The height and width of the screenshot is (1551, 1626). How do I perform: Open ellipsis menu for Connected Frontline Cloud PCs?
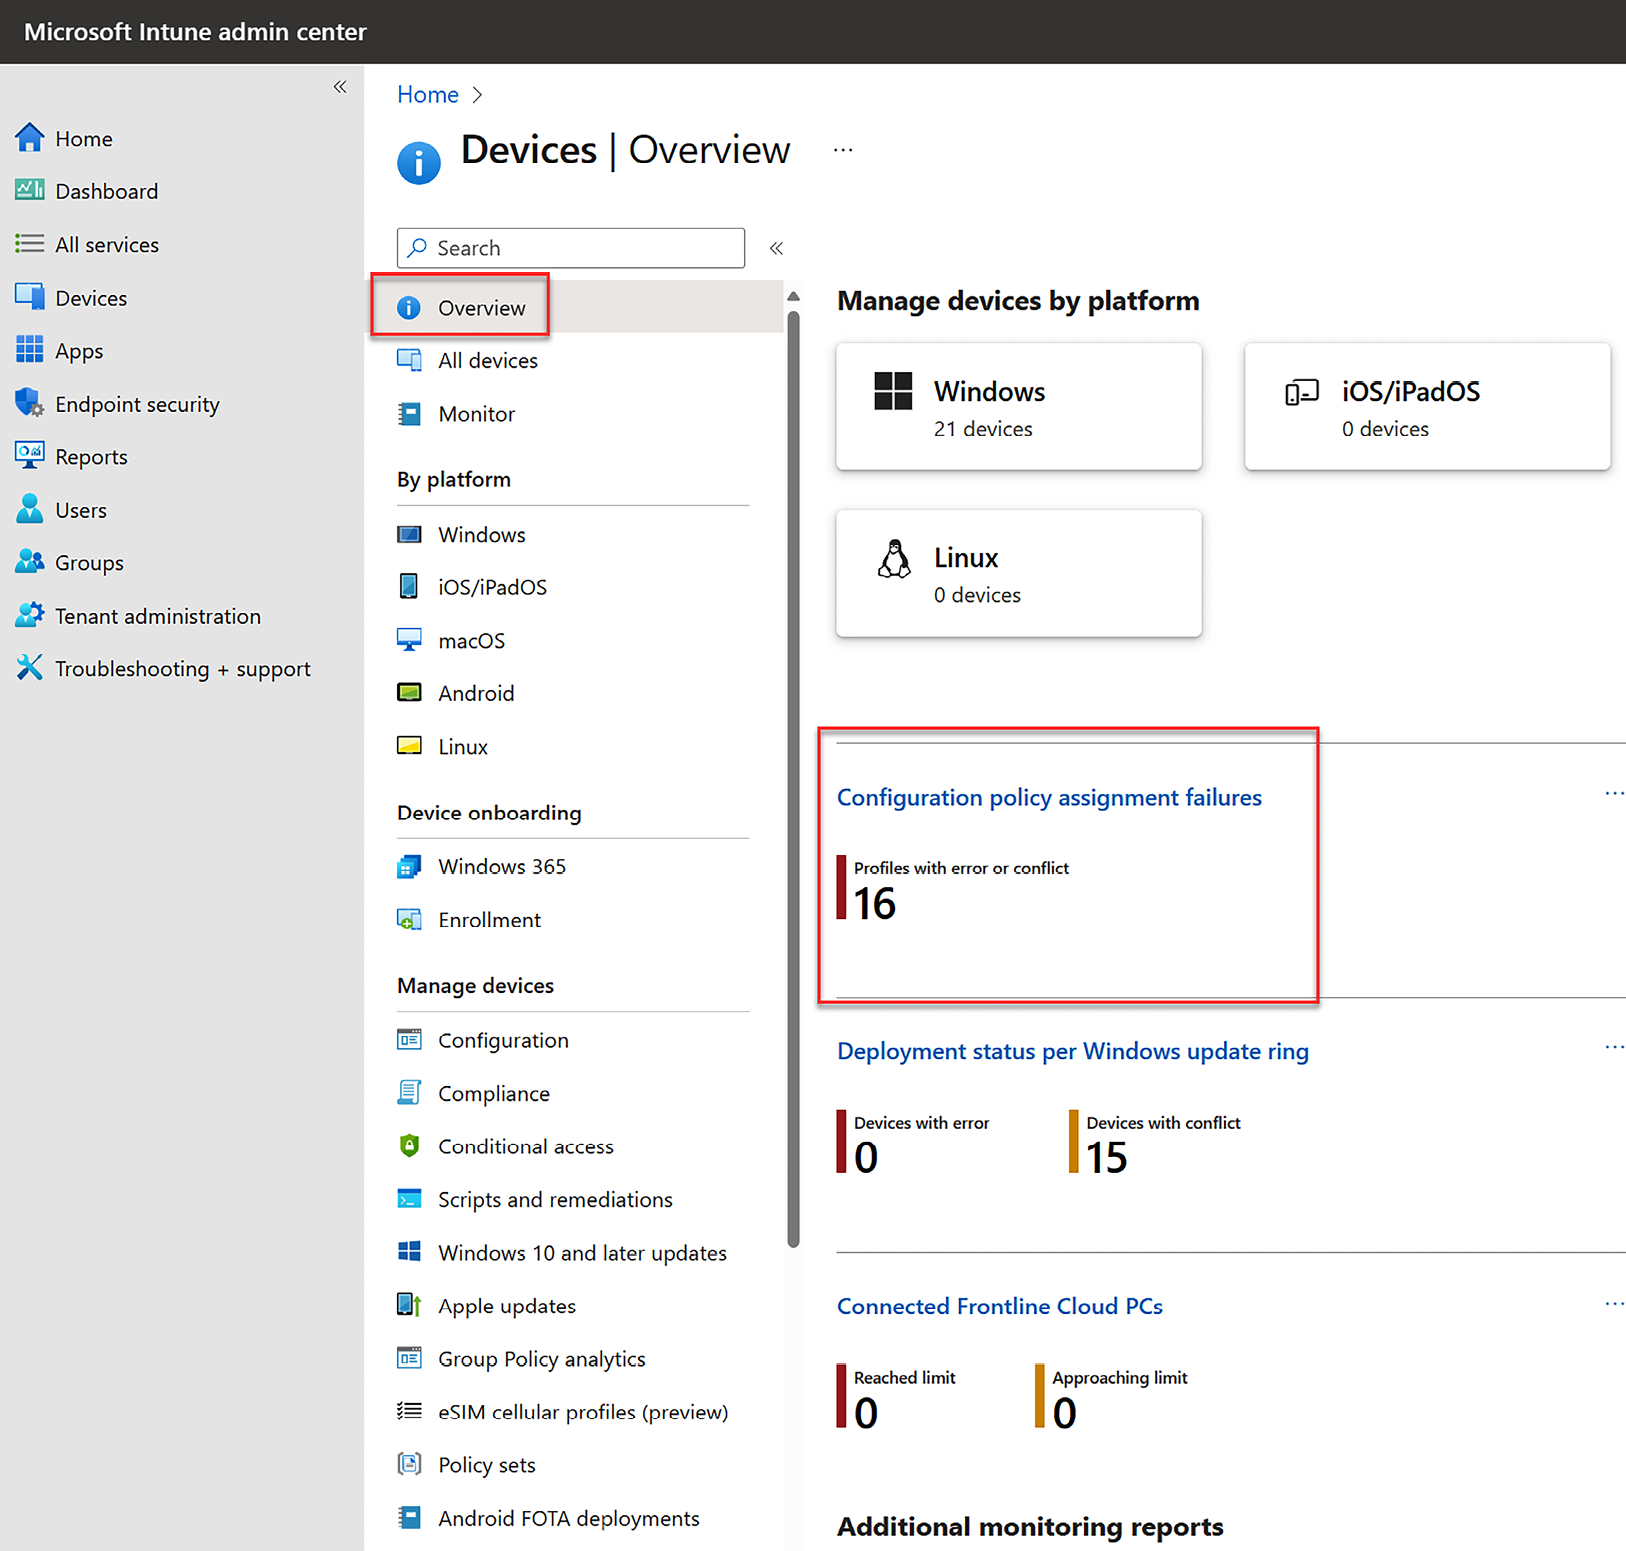1613,1304
